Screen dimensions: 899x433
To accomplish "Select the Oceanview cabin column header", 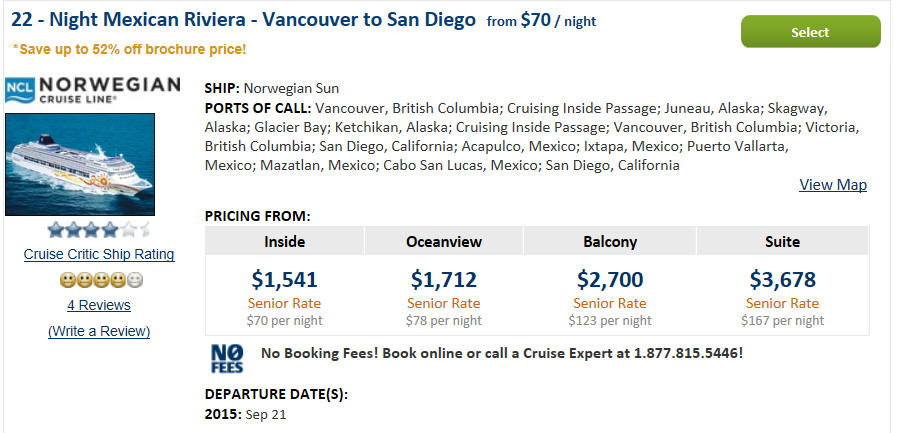I will pyautogui.click(x=444, y=241).
